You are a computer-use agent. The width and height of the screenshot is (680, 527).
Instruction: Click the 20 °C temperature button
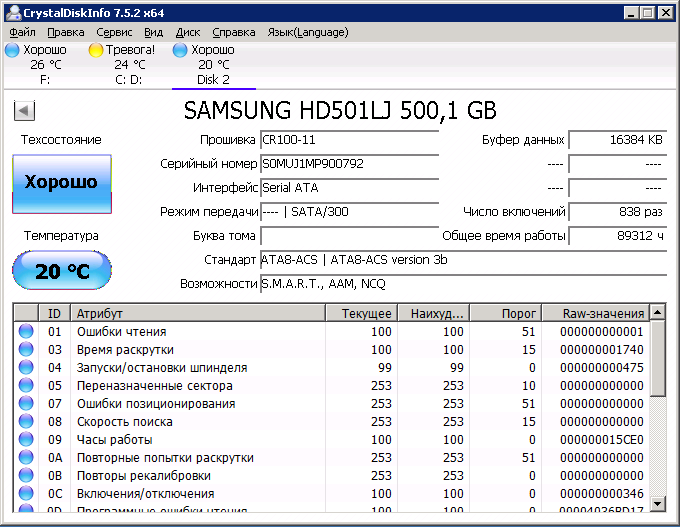(x=62, y=270)
